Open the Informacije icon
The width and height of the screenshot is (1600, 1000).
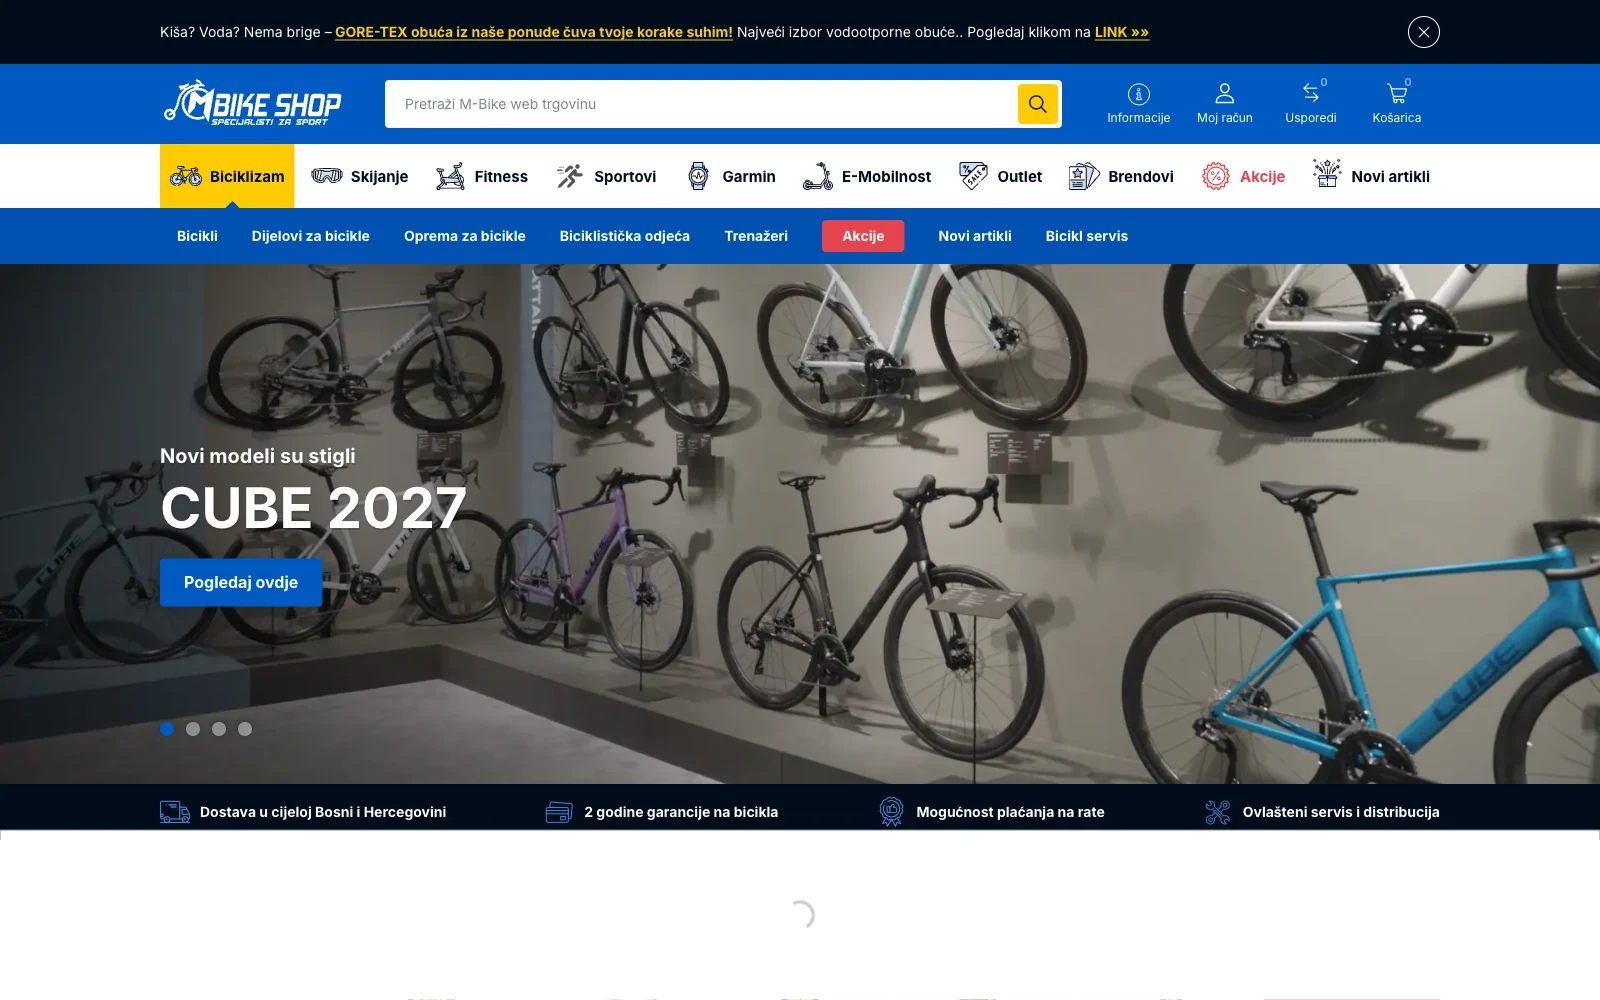coord(1138,104)
